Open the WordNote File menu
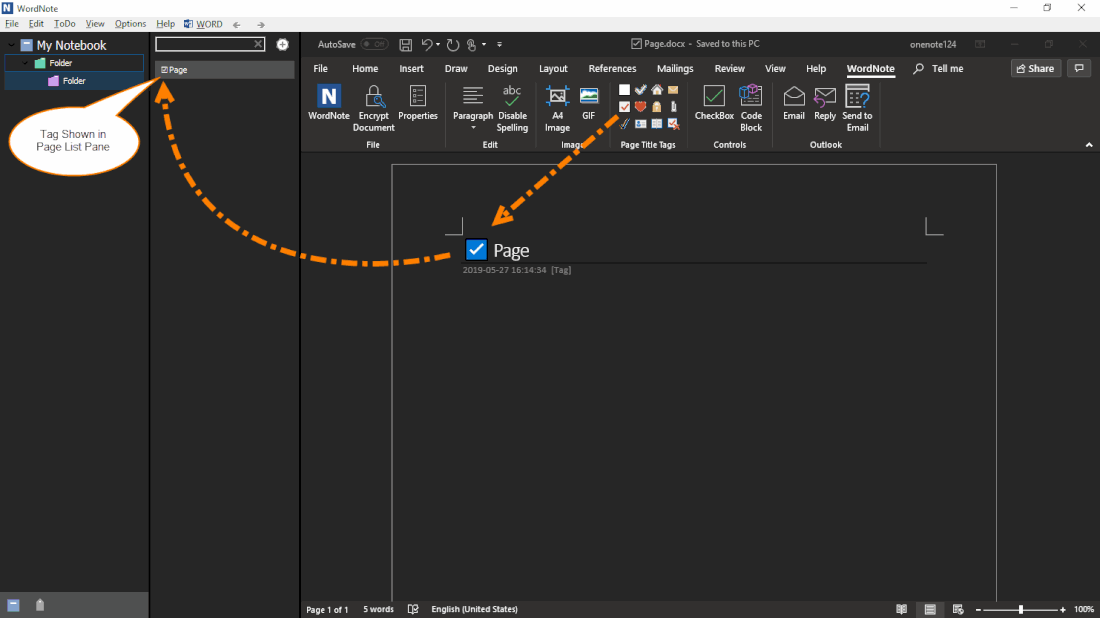Image resolution: width=1100 pixels, height=618 pixels. click(x=12, y=24)
